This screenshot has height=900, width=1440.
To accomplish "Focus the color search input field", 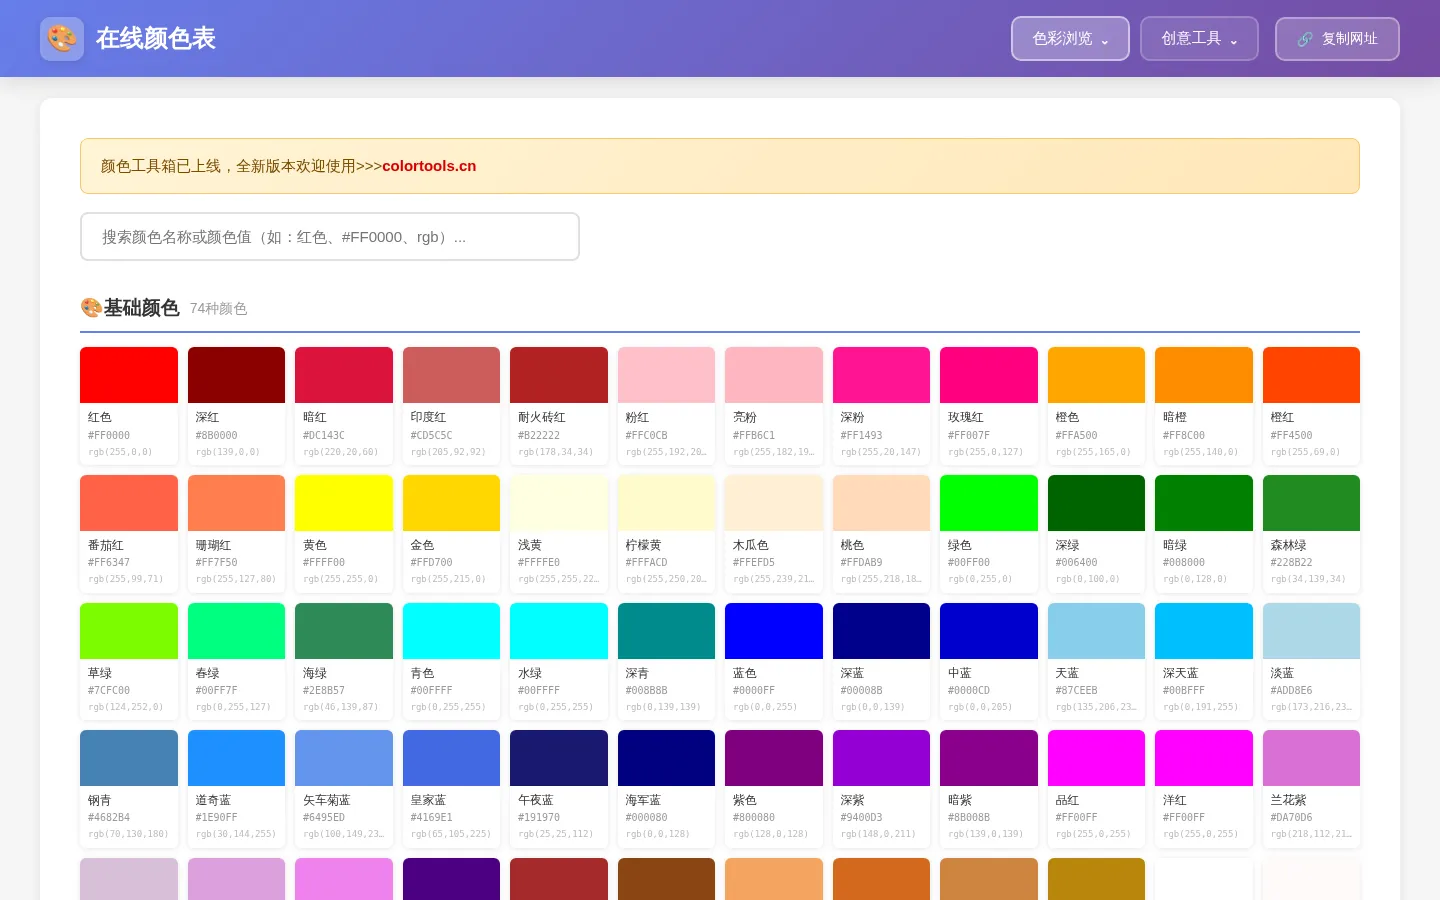I will tap(330, 237).
